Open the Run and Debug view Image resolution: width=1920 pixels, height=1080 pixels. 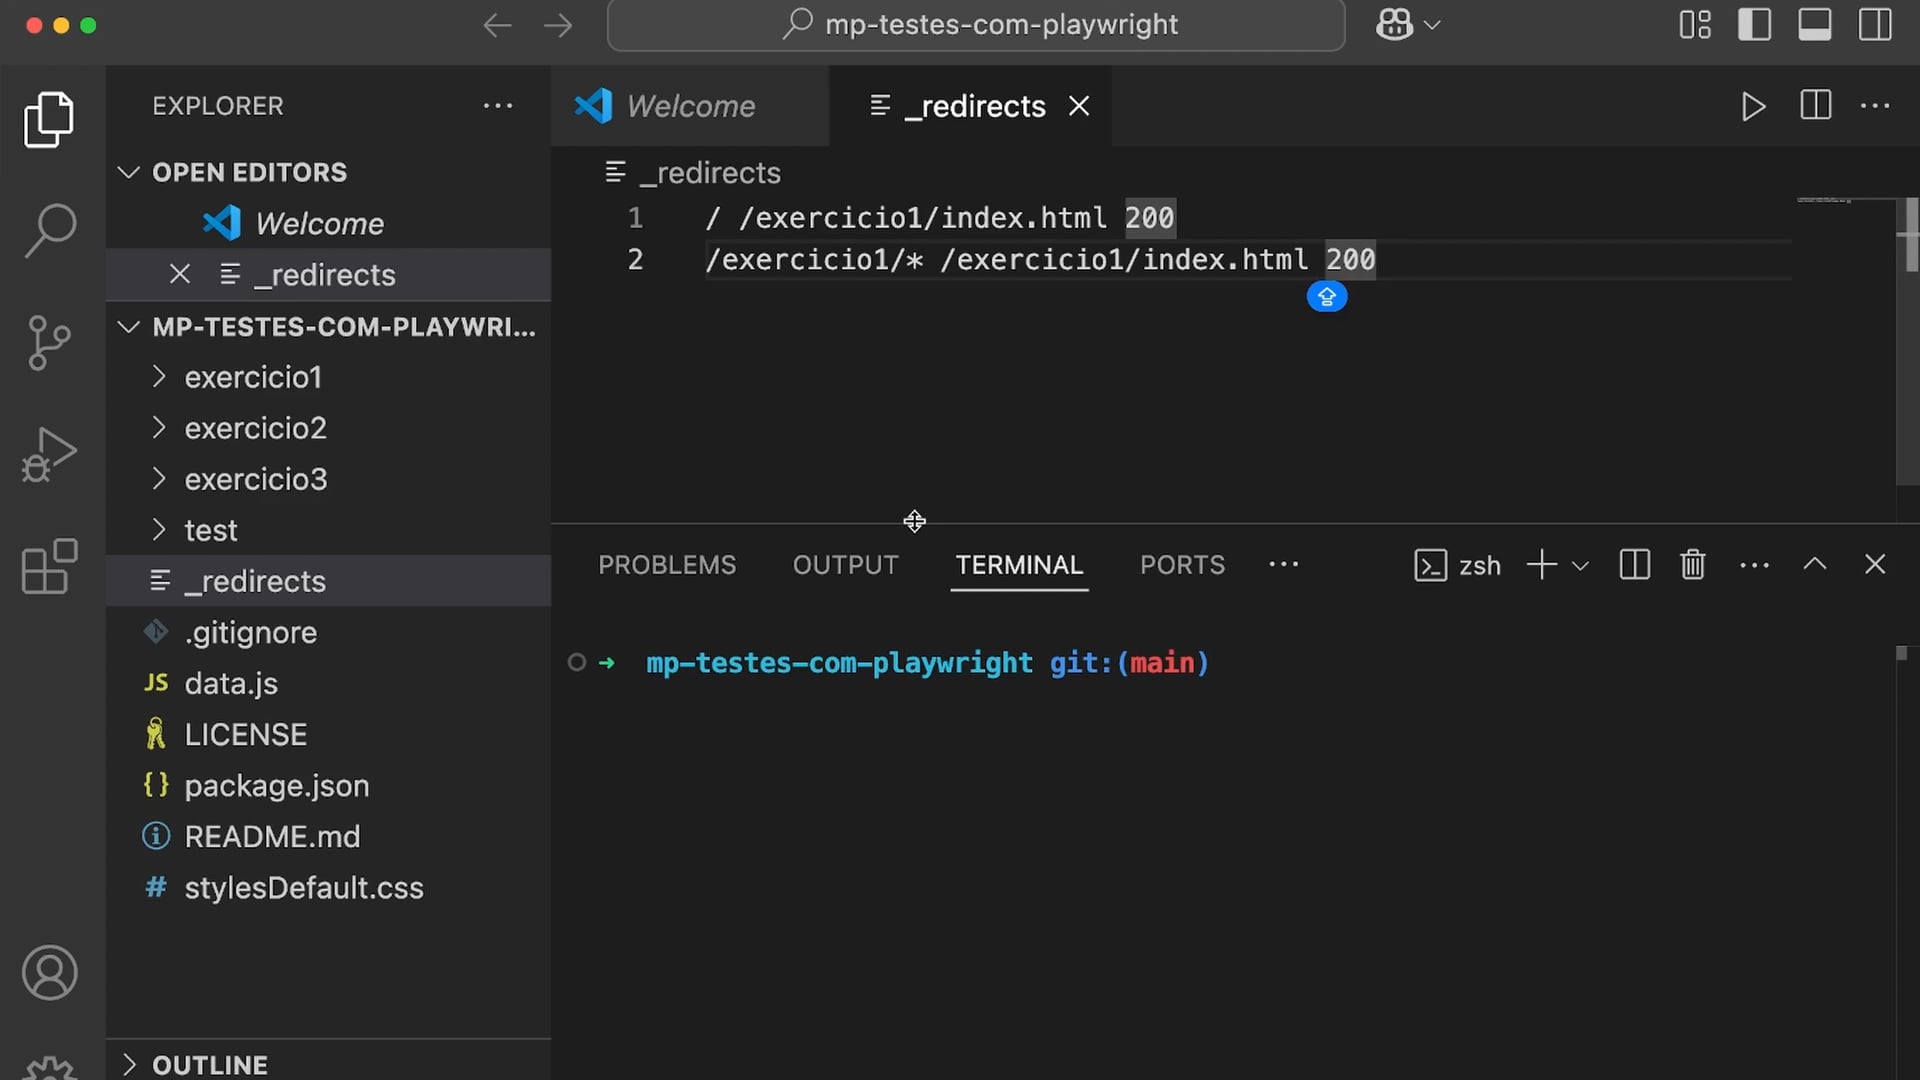[50, 455]
